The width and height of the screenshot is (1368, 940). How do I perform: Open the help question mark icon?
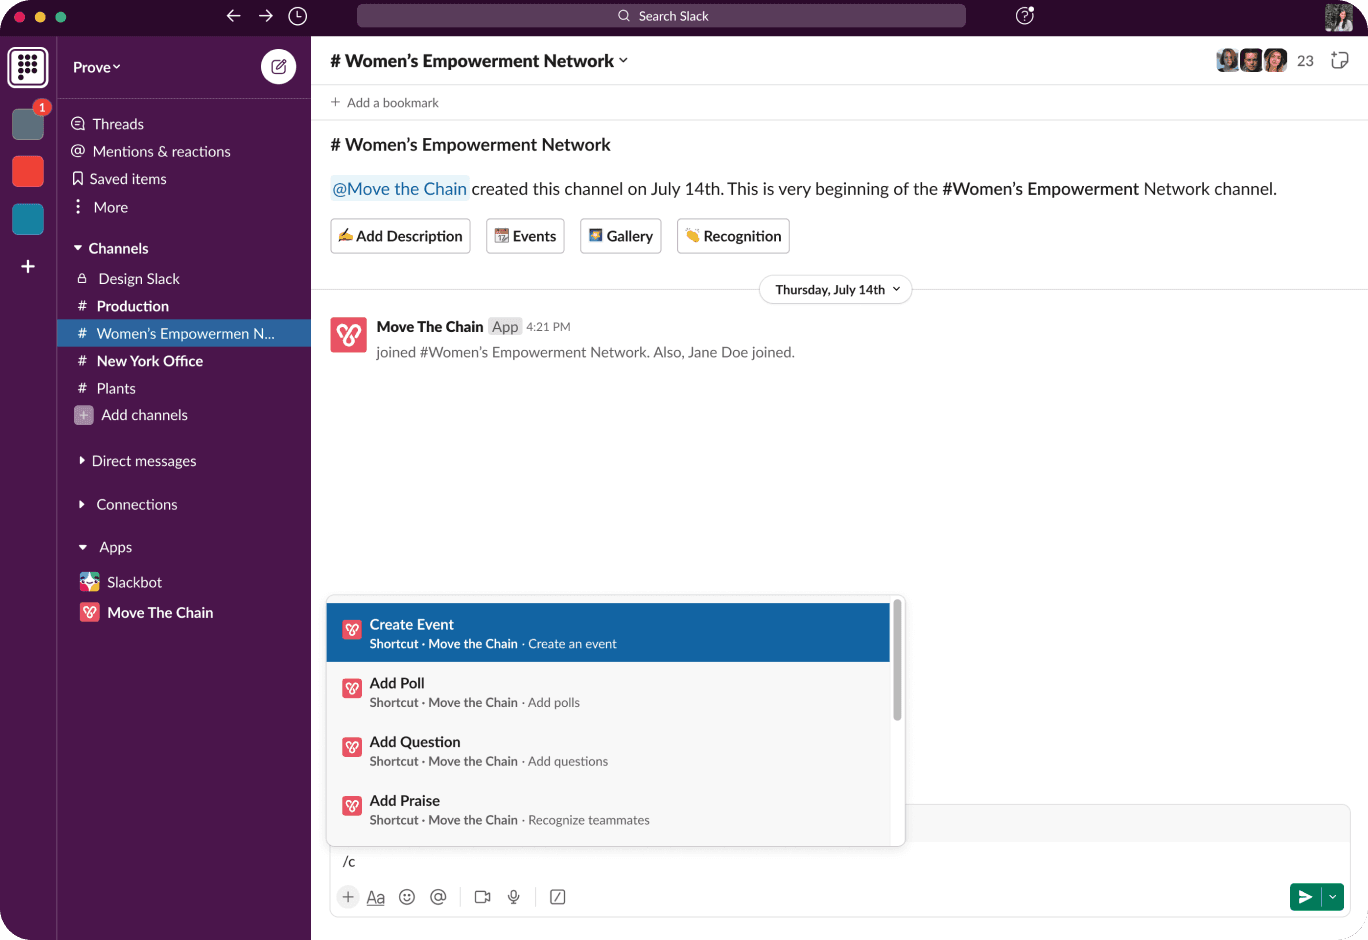tap(1025, 15)
